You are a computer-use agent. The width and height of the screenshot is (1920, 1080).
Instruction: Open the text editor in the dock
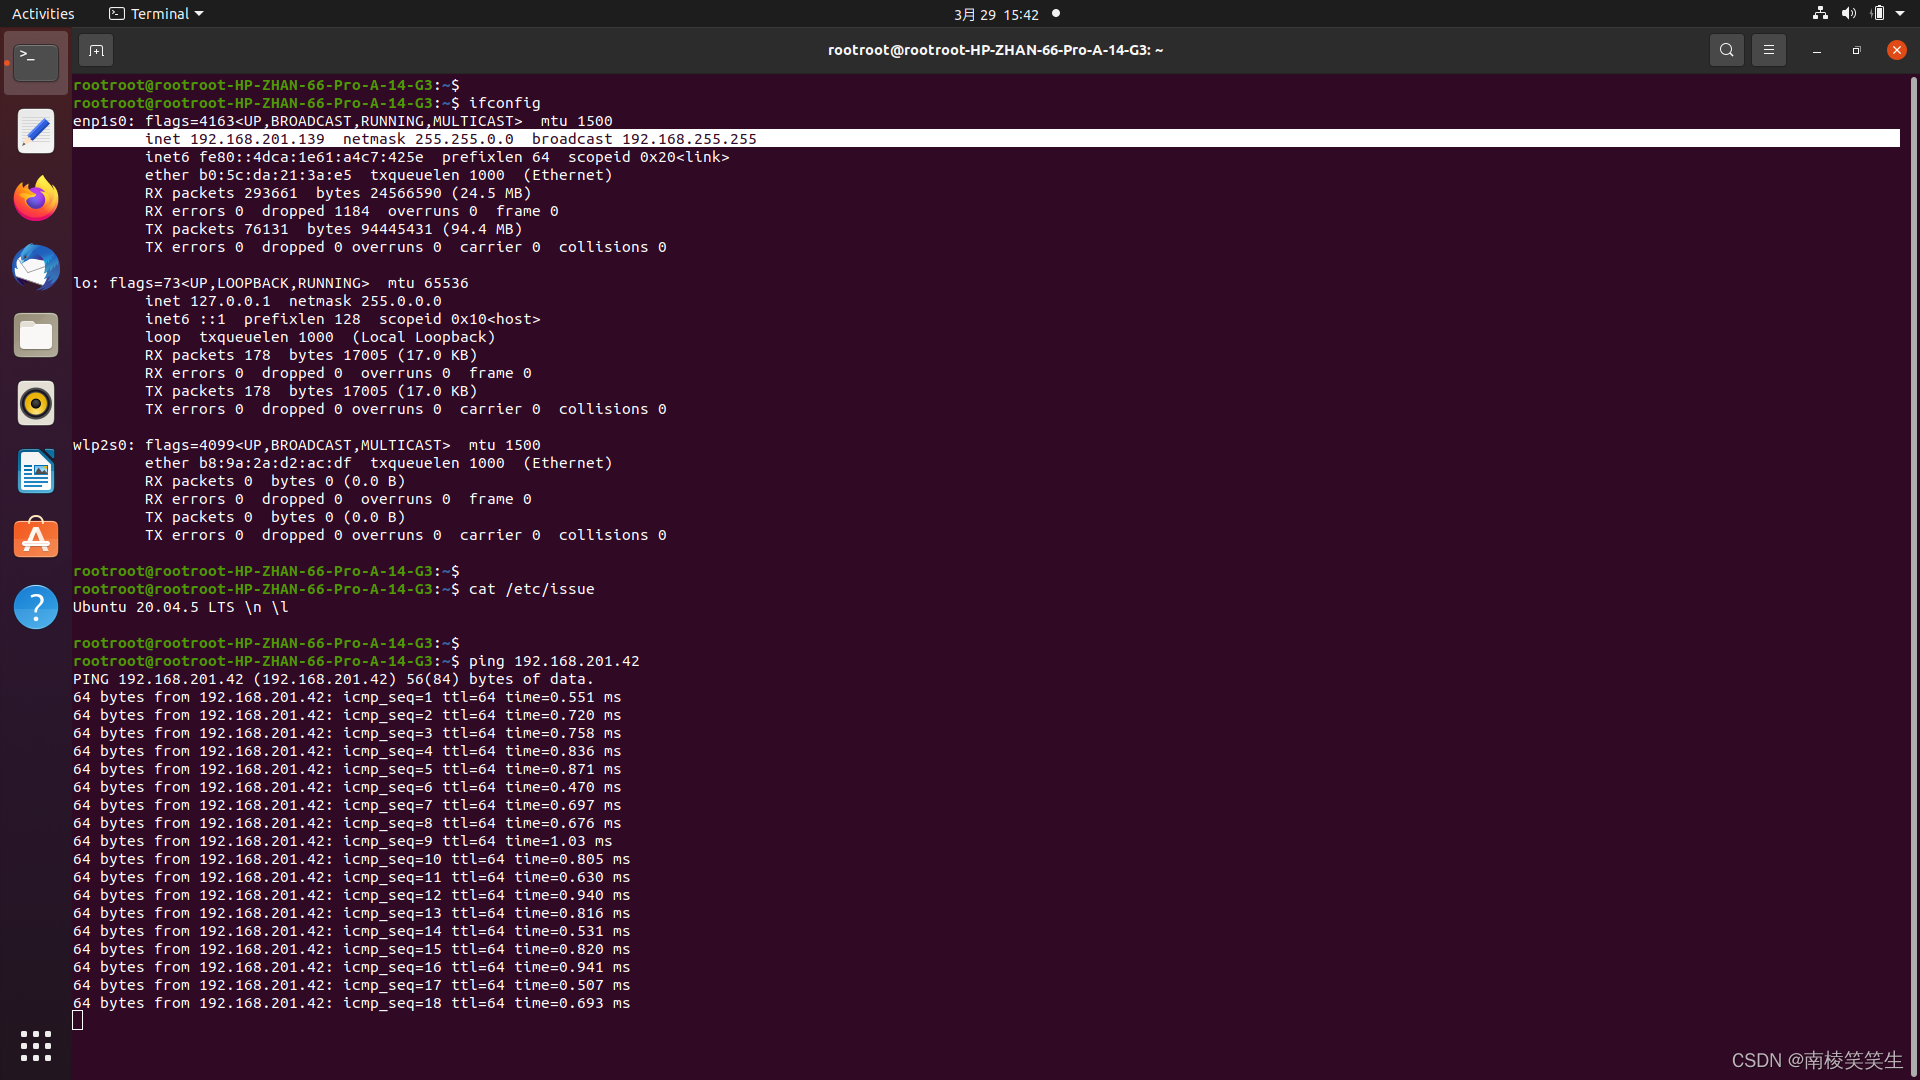tap(36, 131)
